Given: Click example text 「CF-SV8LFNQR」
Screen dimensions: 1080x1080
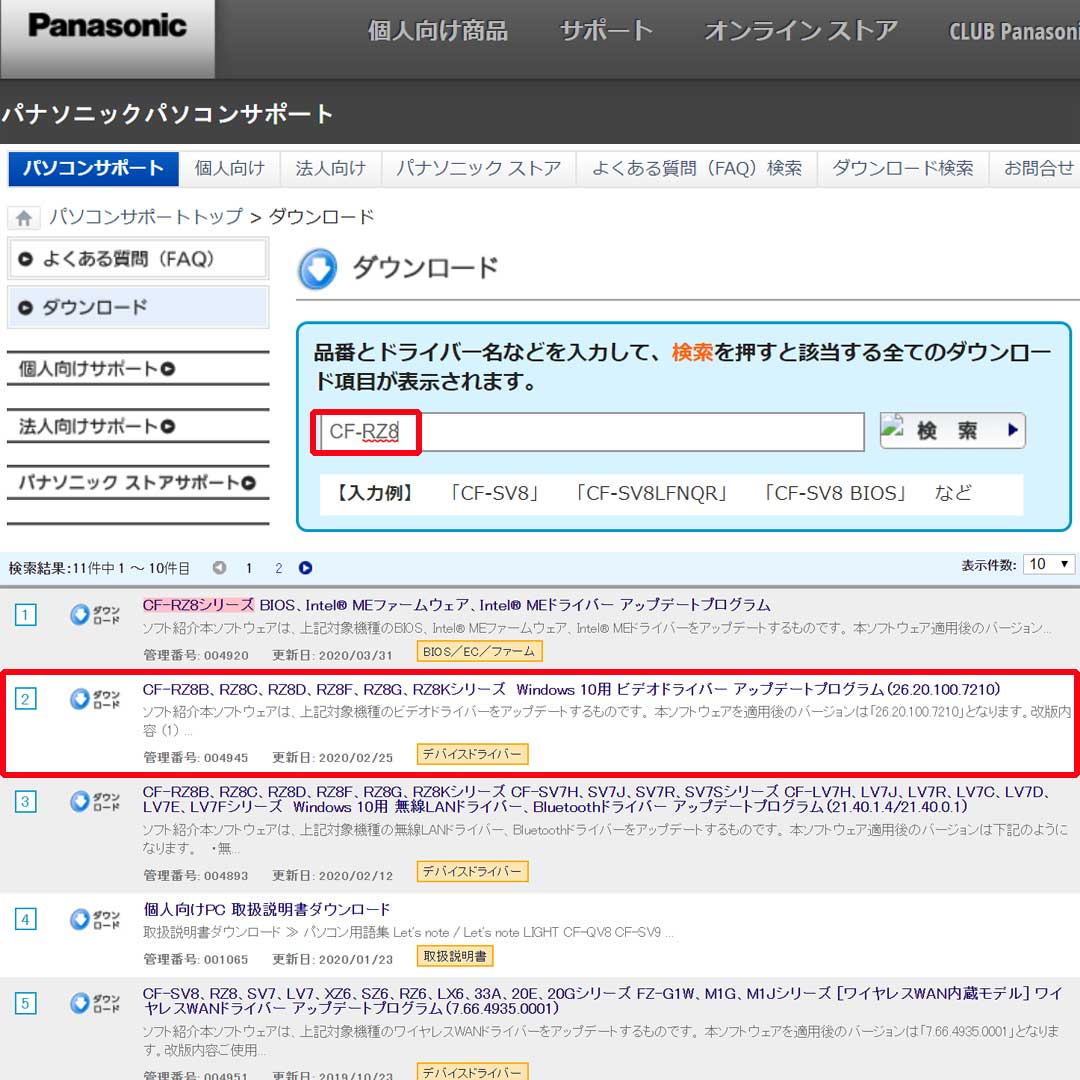Looking at the screenshot, I should click(x=652, y=493).
